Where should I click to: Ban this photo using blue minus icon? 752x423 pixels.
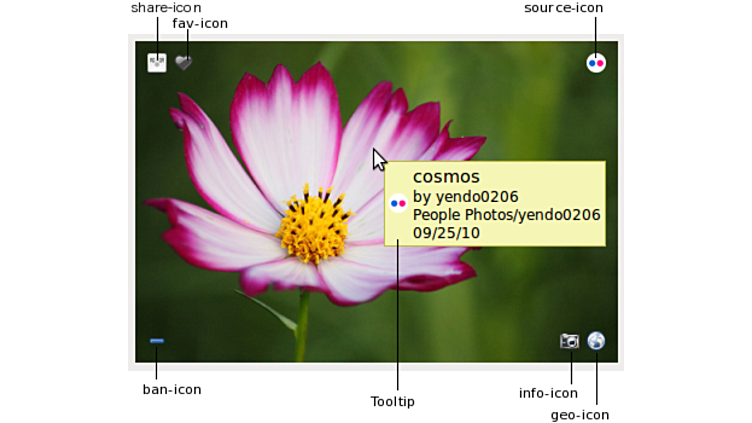157,341
